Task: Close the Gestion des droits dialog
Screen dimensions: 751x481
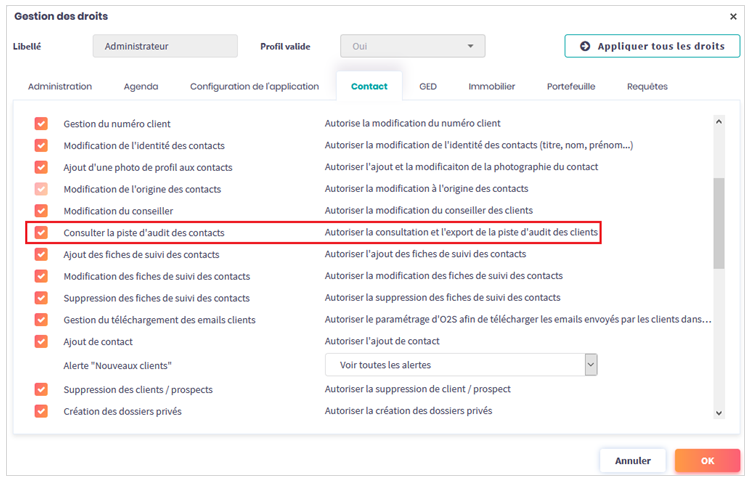Action: point(733,16)
